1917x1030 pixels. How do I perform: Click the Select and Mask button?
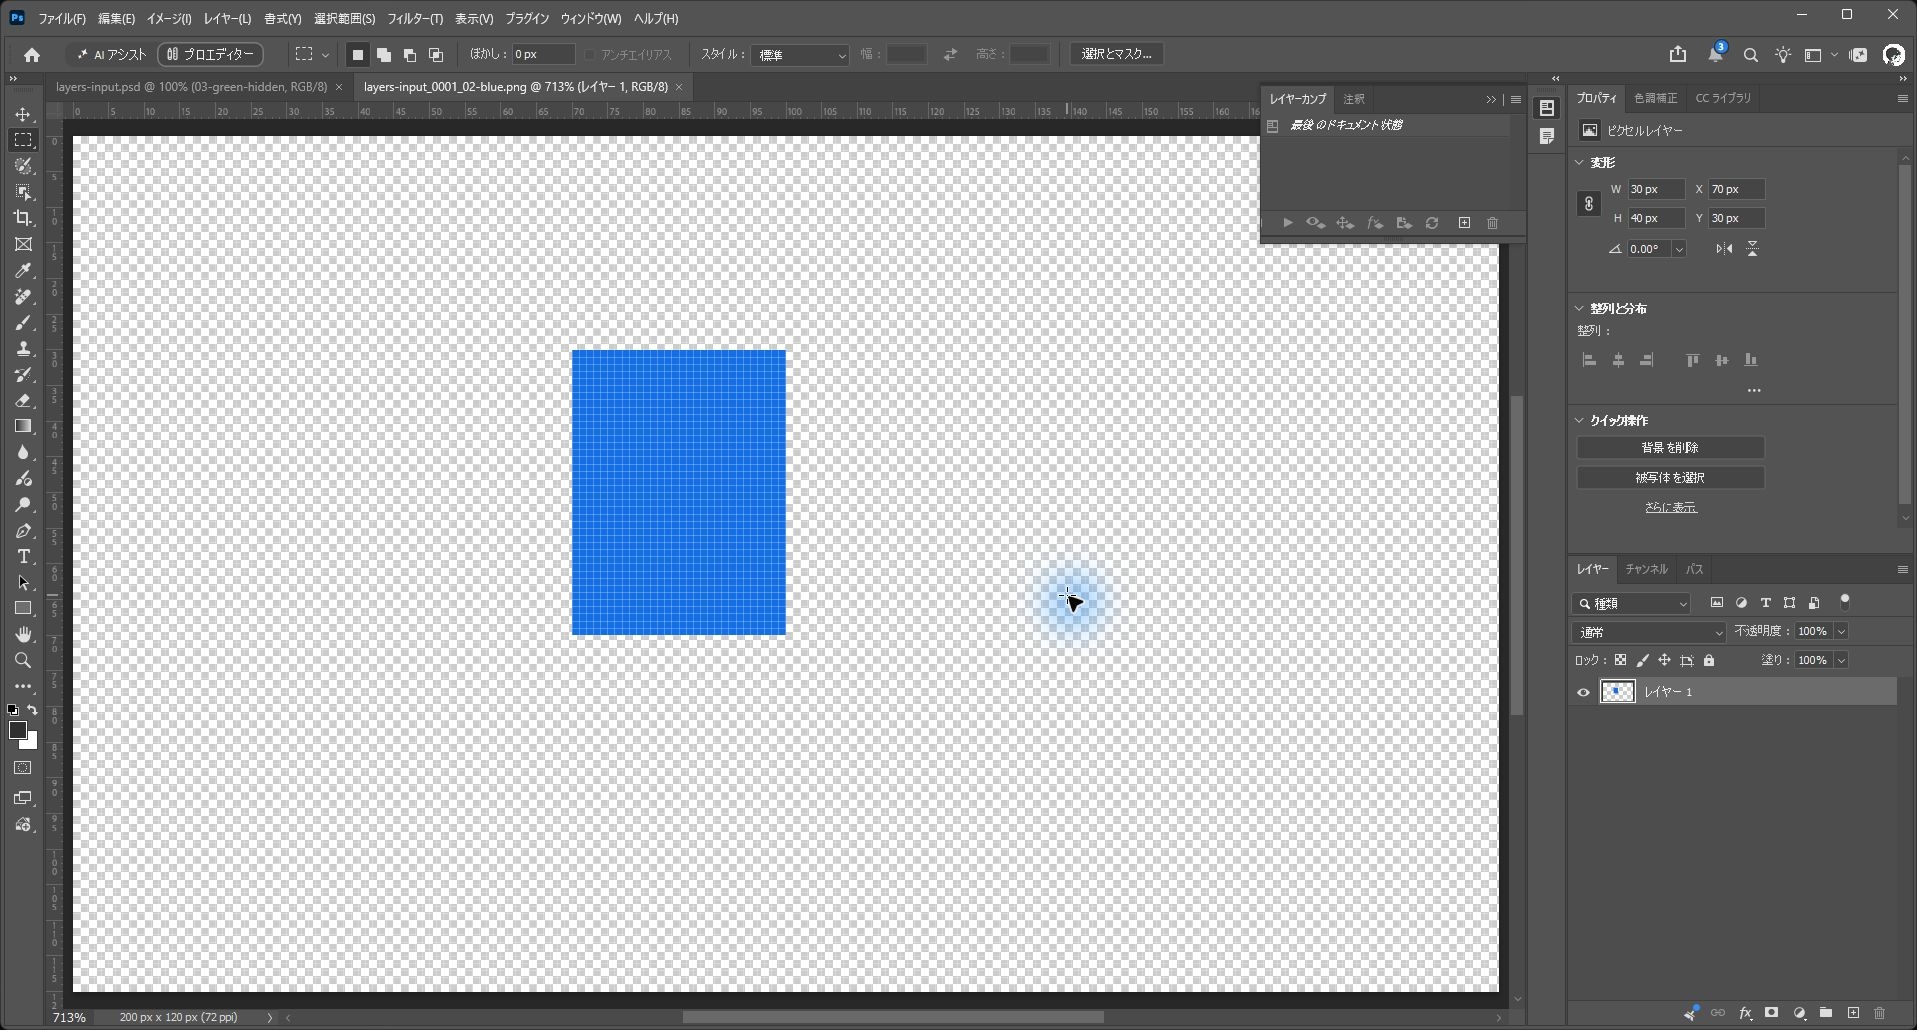click(x=1116, y=54)
